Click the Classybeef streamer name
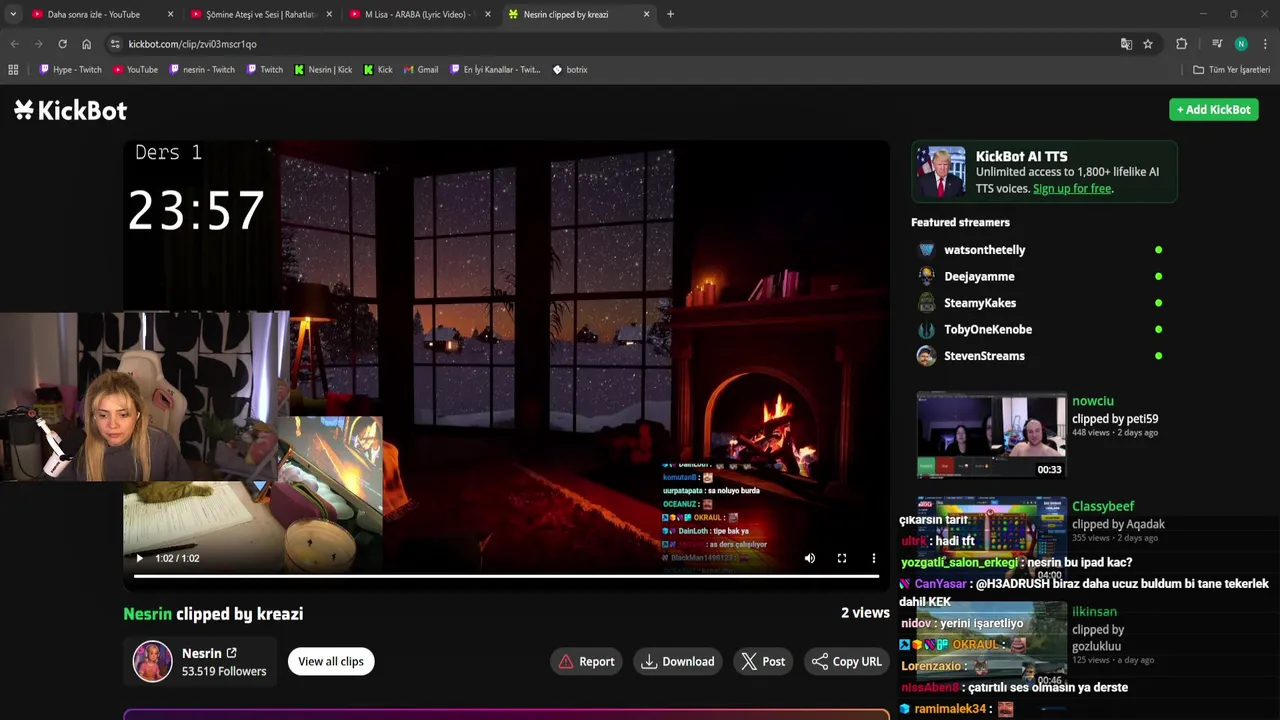The height and width of the screenshot is (720, 1280). coord(1103,506)
